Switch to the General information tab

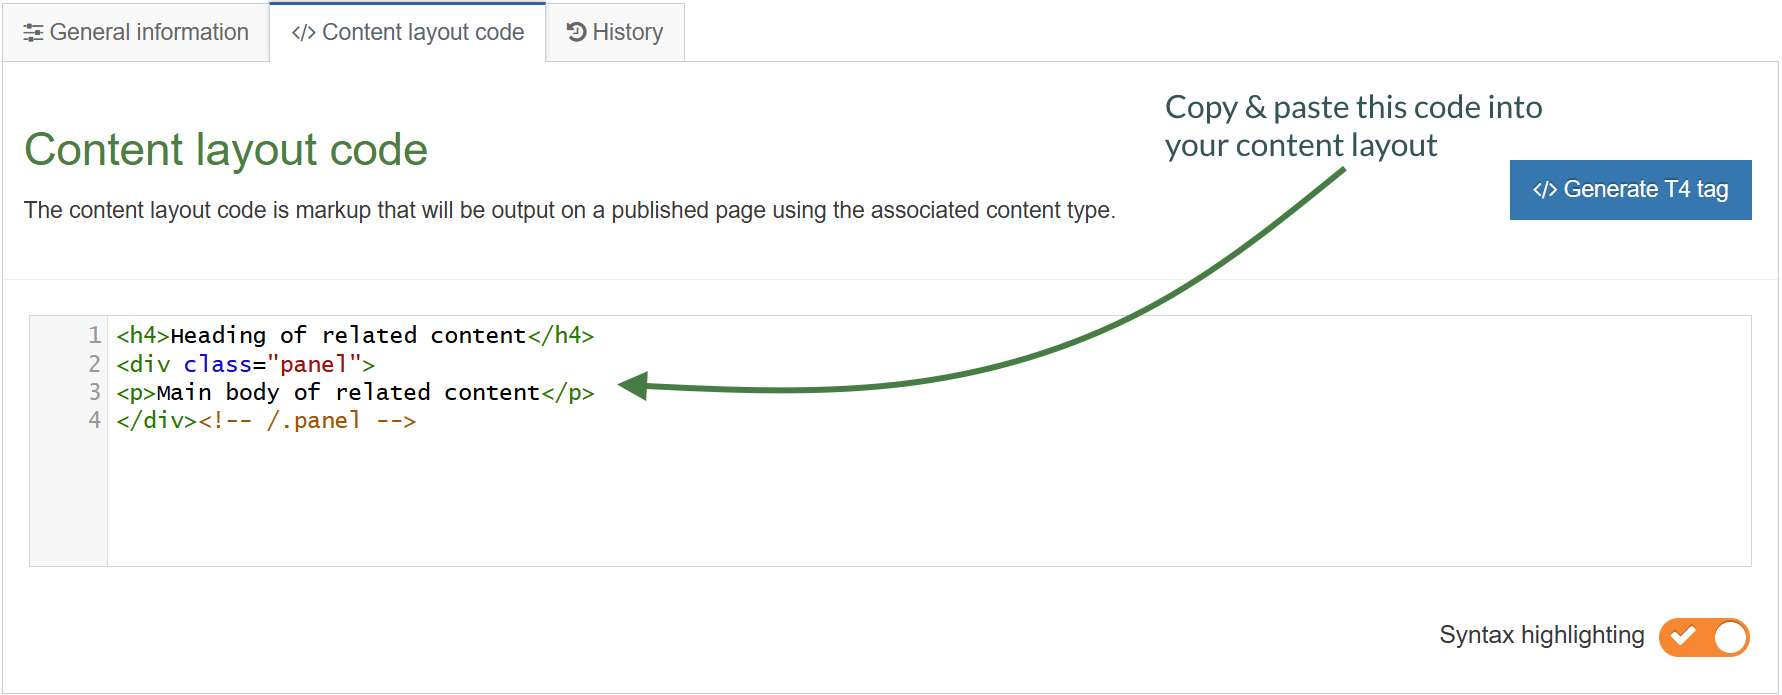(x=137, y=32)
